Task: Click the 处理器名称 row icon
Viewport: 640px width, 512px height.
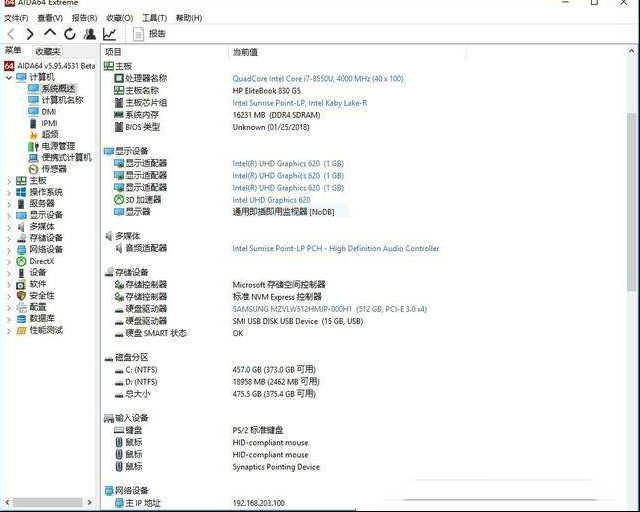Action: pyautogui.click(x=119, y=78)
